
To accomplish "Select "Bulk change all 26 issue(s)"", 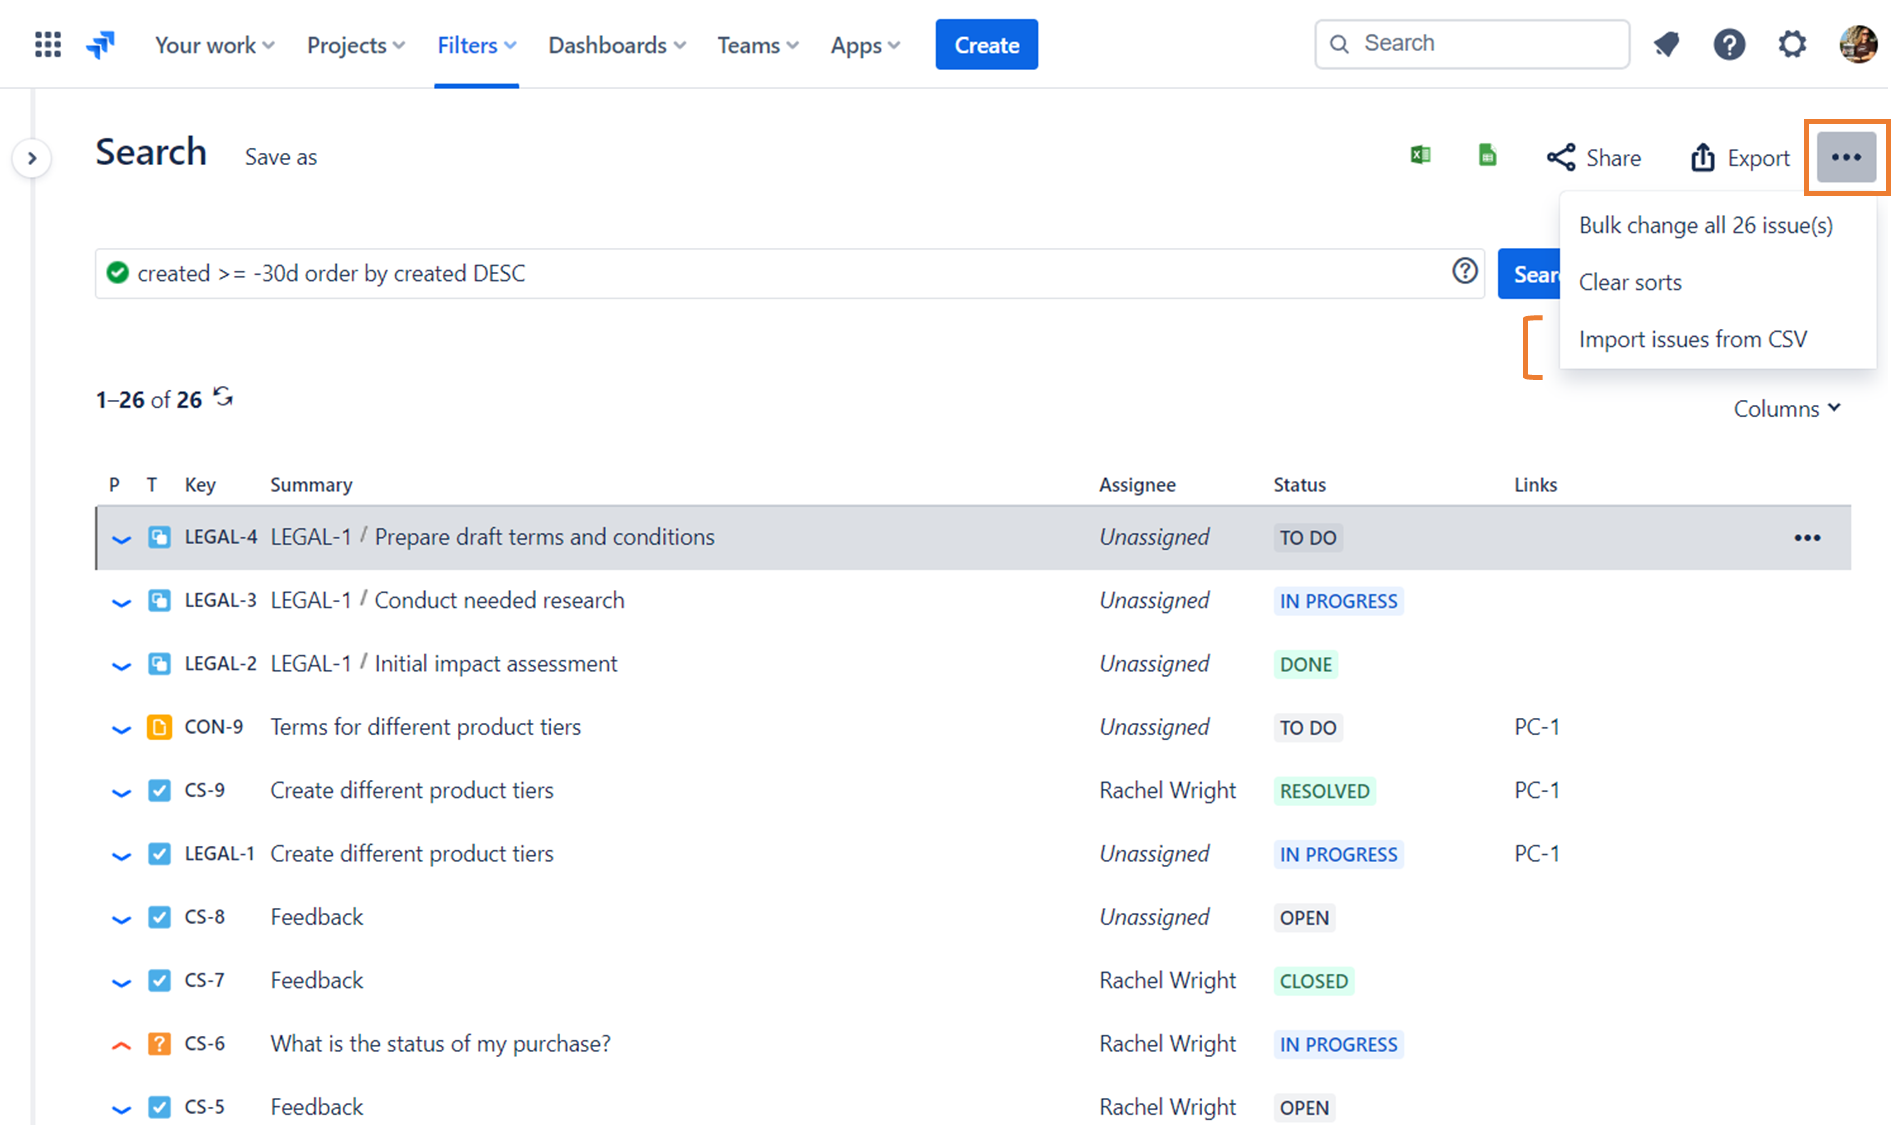I will point(1705,225).
